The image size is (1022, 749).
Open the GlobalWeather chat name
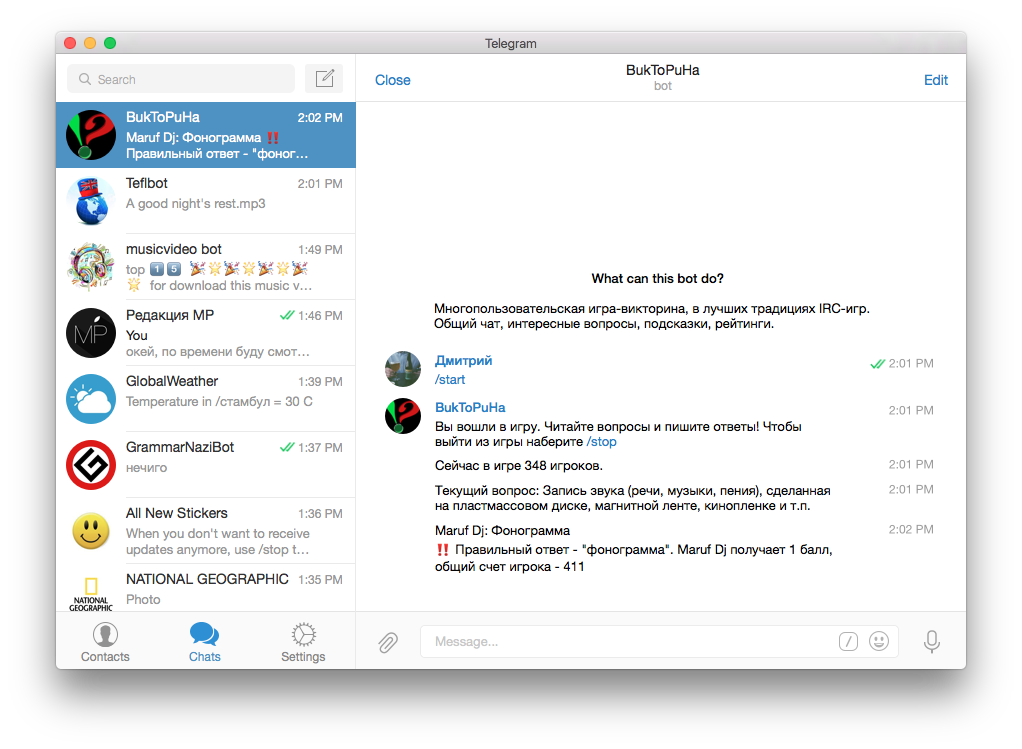(x=171, y=381)
